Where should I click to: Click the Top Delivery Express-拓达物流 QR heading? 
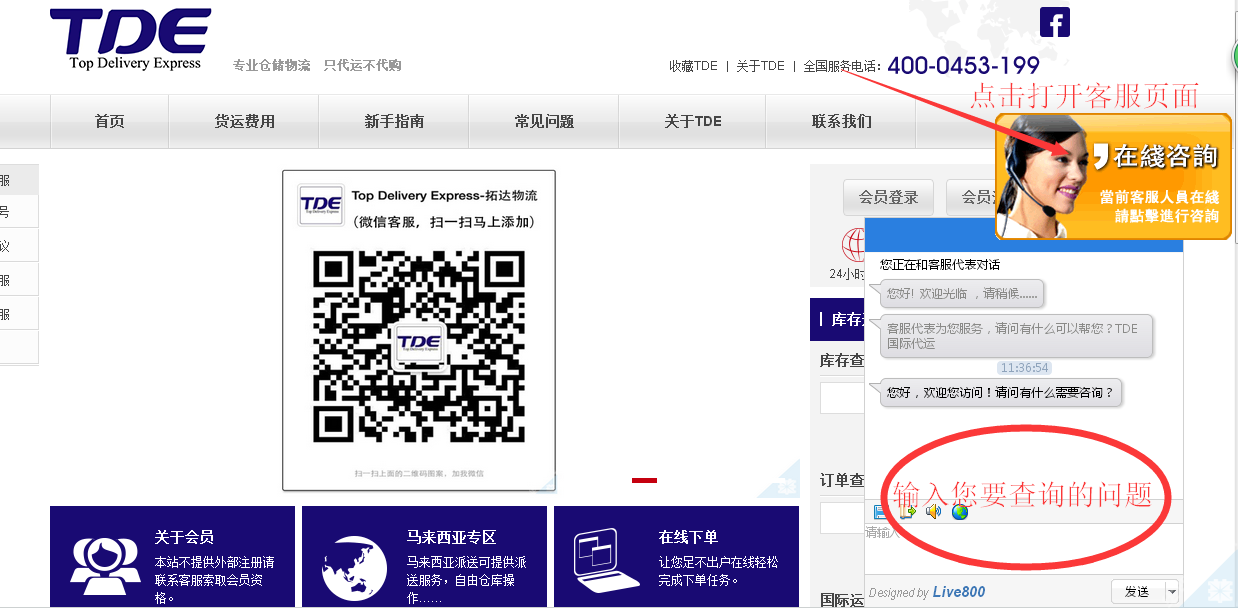444,196
